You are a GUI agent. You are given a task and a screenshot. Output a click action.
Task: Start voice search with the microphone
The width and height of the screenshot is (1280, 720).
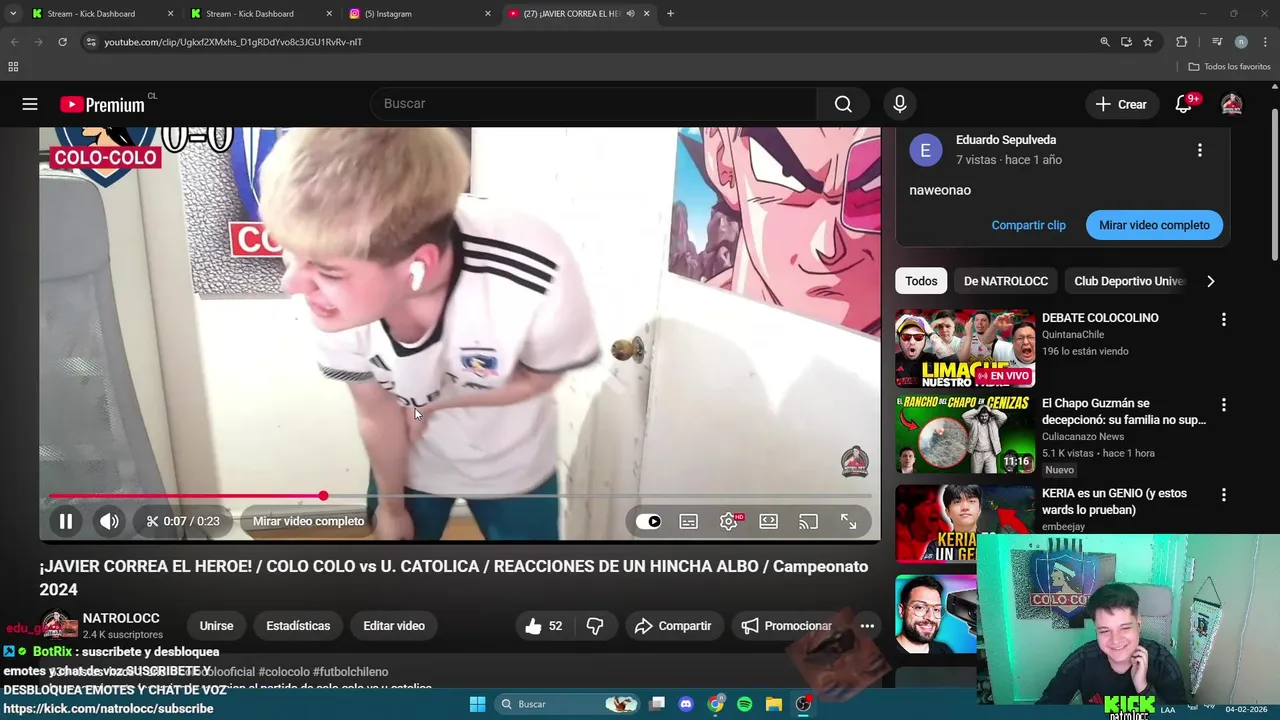pyautogui.click(x=899, y=104)
